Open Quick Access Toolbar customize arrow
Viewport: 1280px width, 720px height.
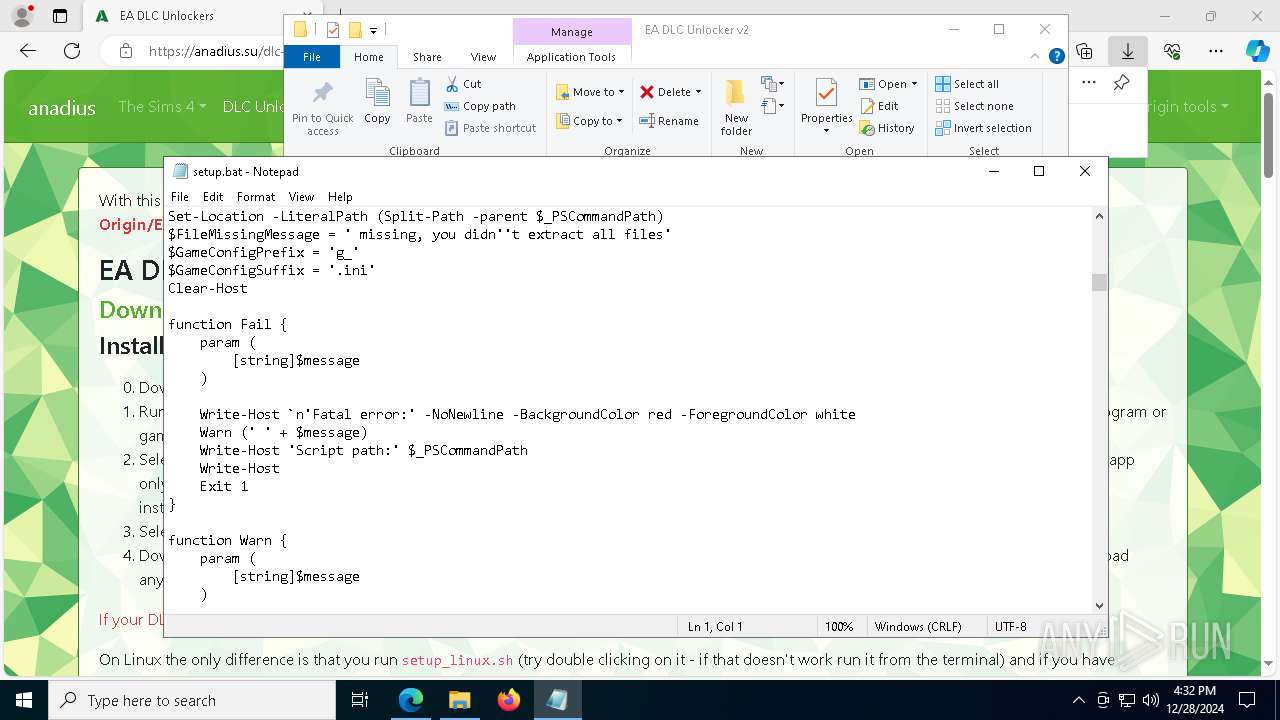click(373, 30)
